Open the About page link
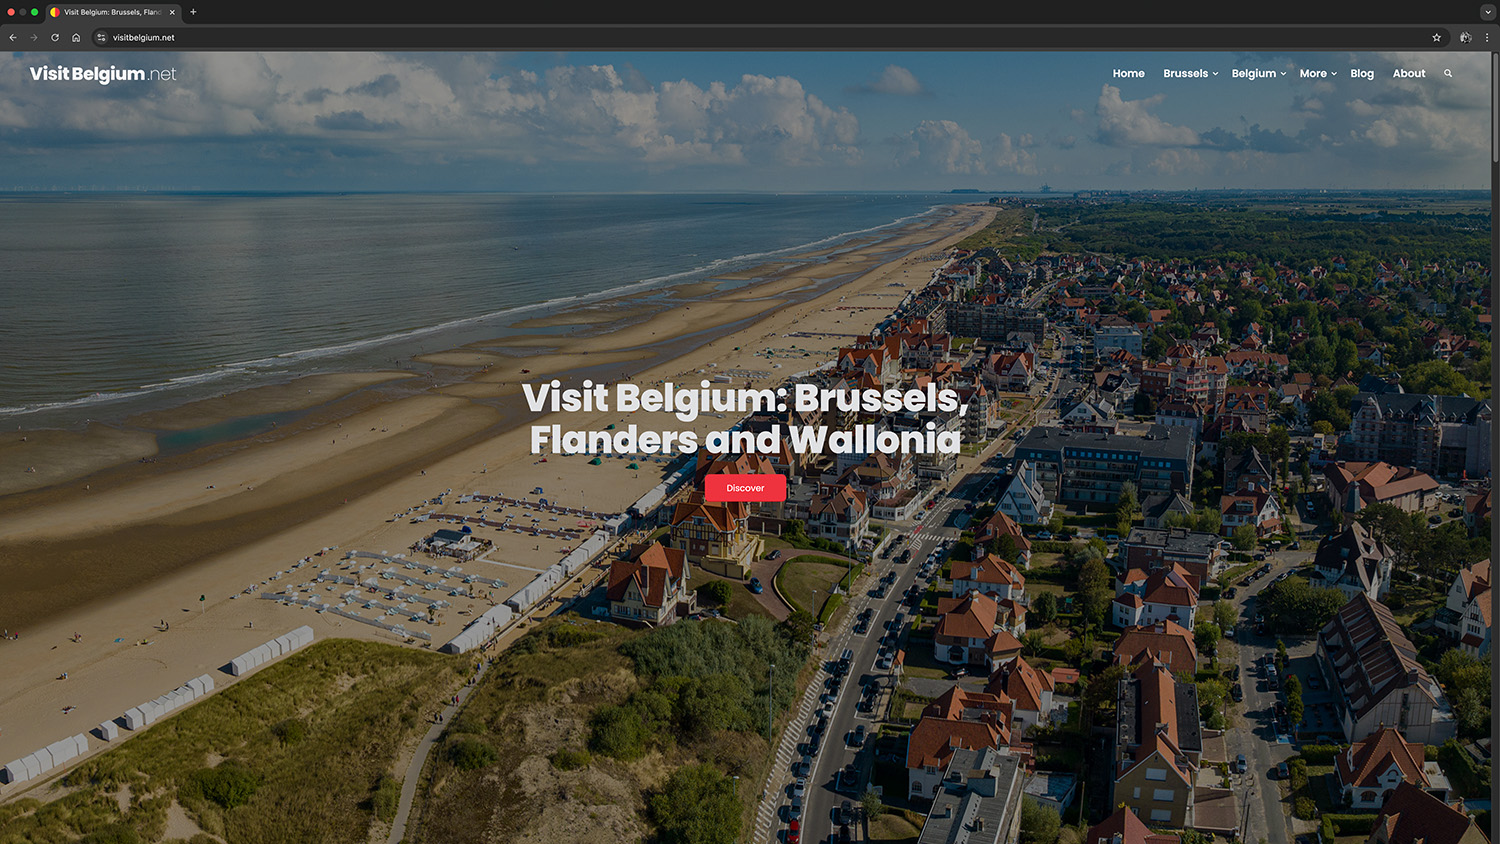This screenshot has height=844, width=1500. coord(1409,74)
